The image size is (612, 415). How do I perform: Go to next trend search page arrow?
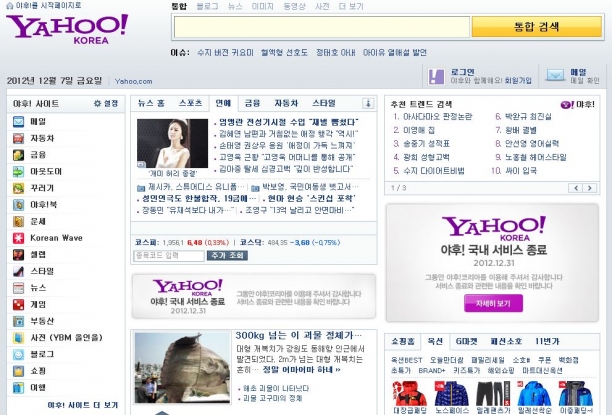coord(590,188)
